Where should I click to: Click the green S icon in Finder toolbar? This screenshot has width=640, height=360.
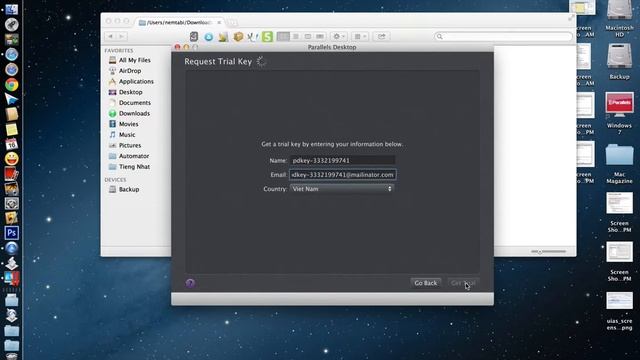click(267, 36)
